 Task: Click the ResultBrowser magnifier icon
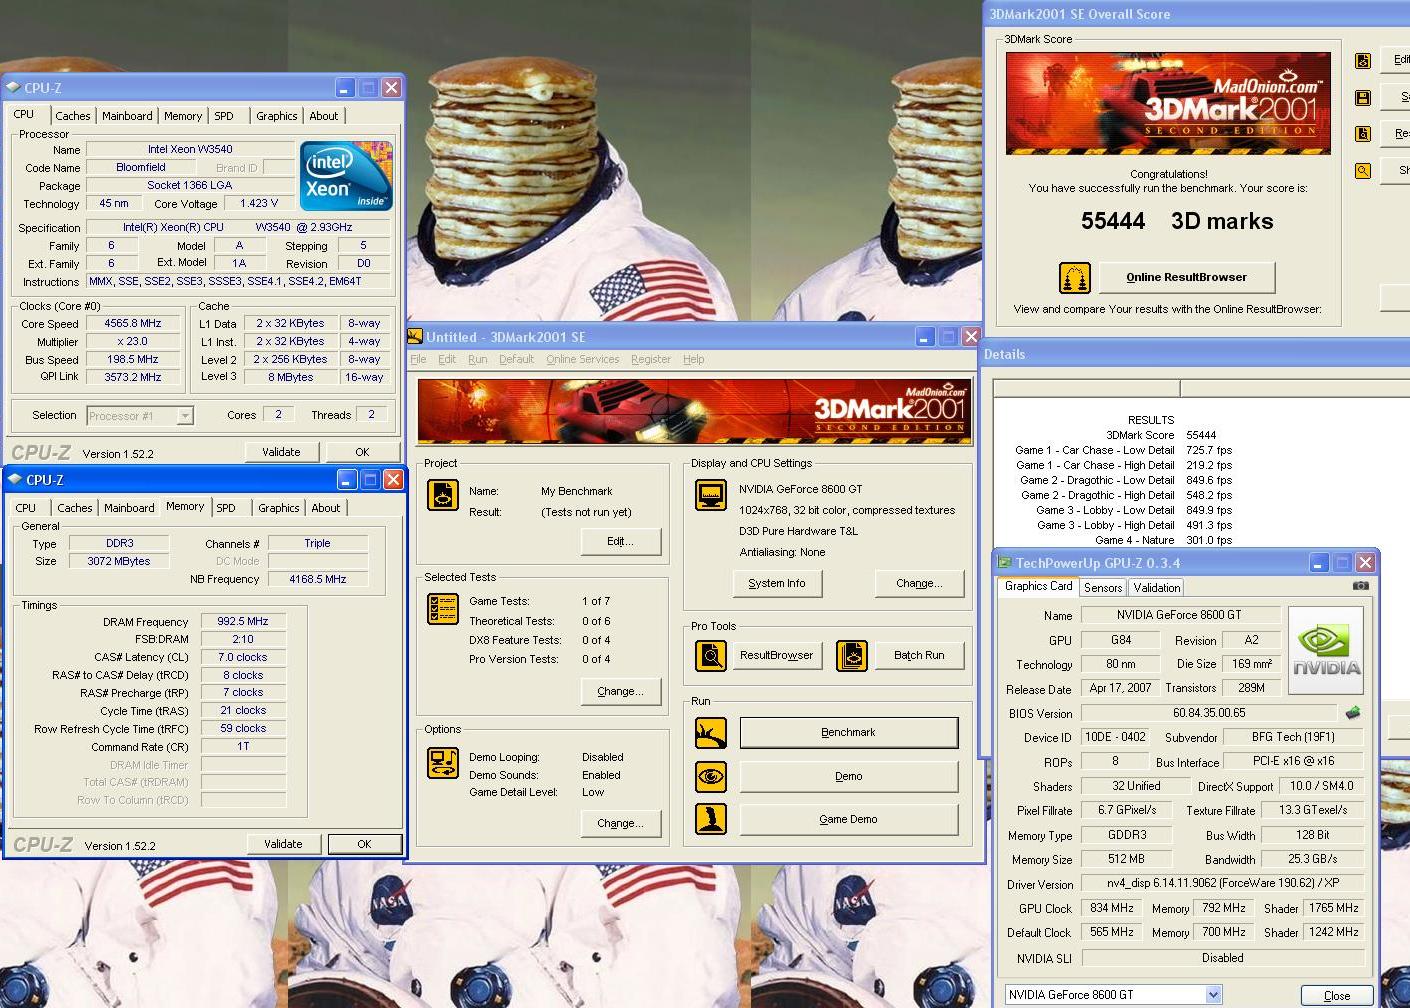tap(711, 655)
